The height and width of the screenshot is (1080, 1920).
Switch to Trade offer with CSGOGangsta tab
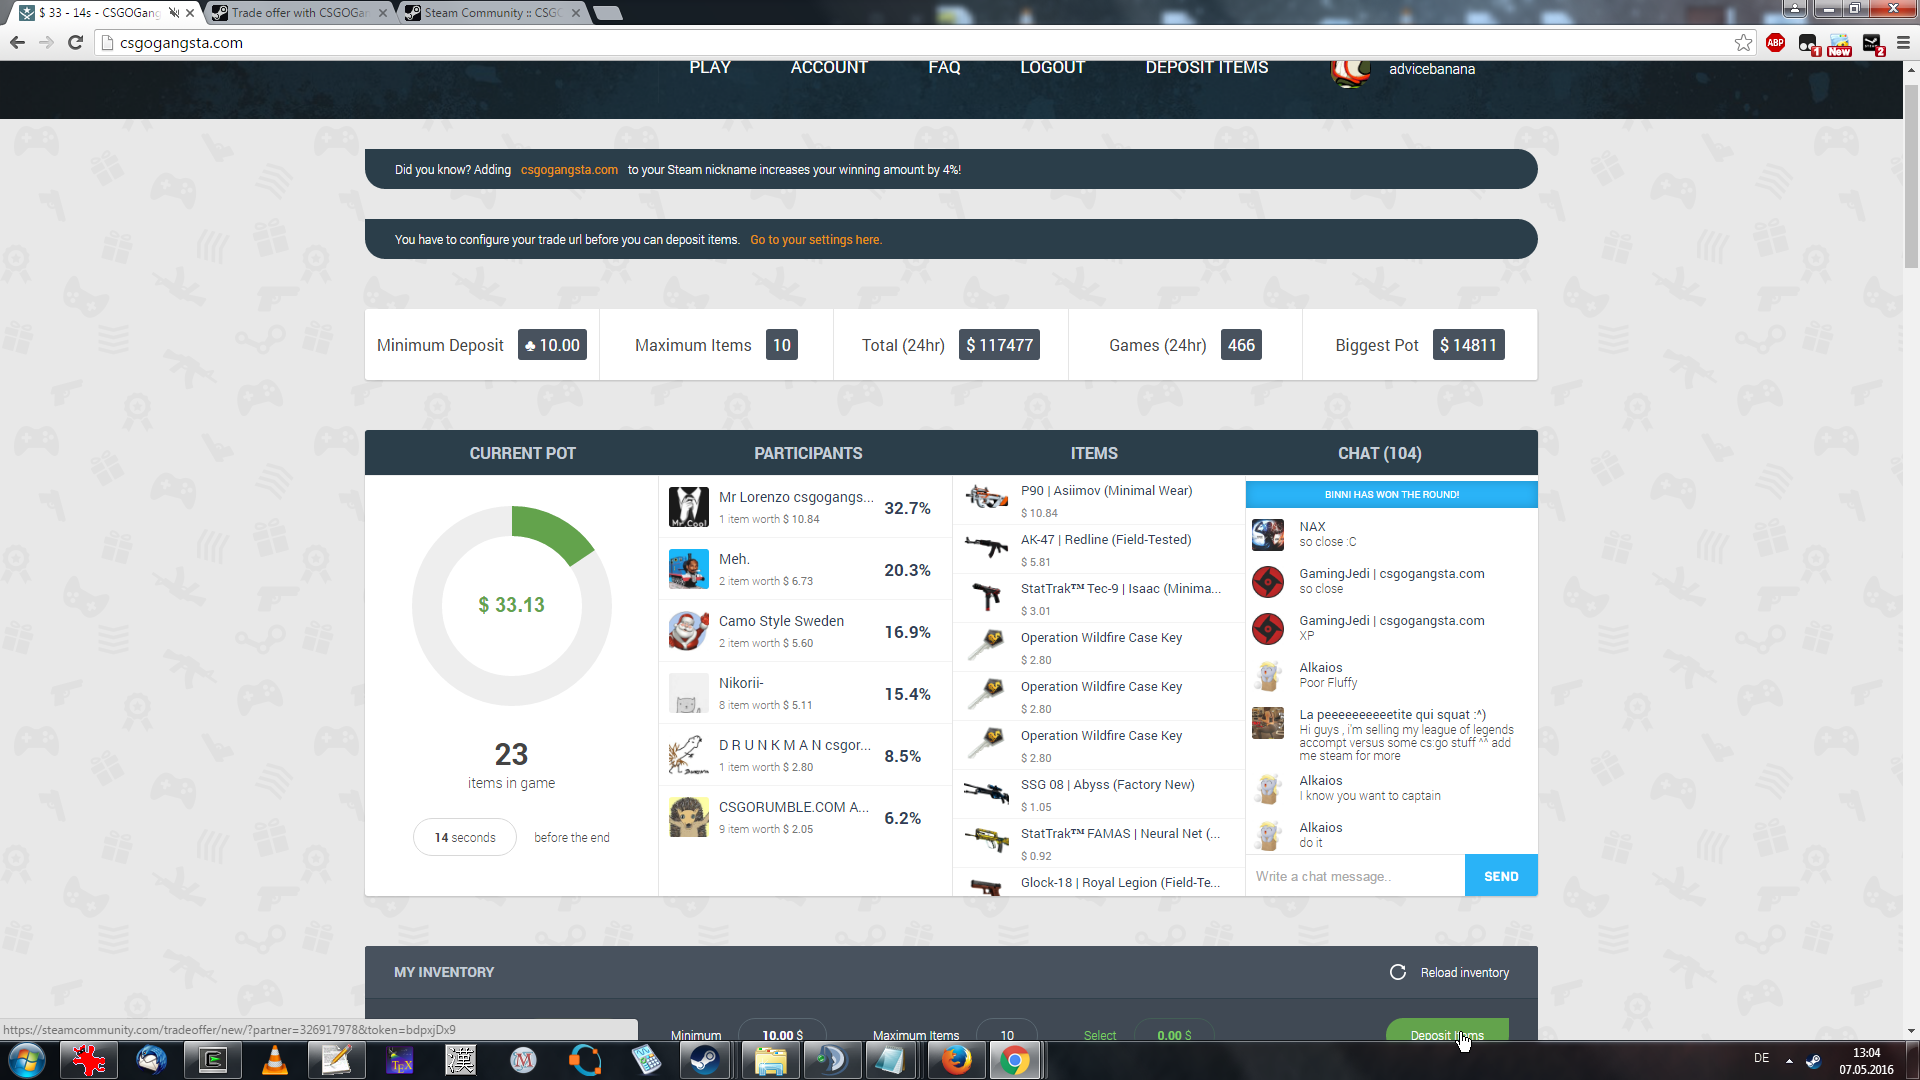pos(298,13)
